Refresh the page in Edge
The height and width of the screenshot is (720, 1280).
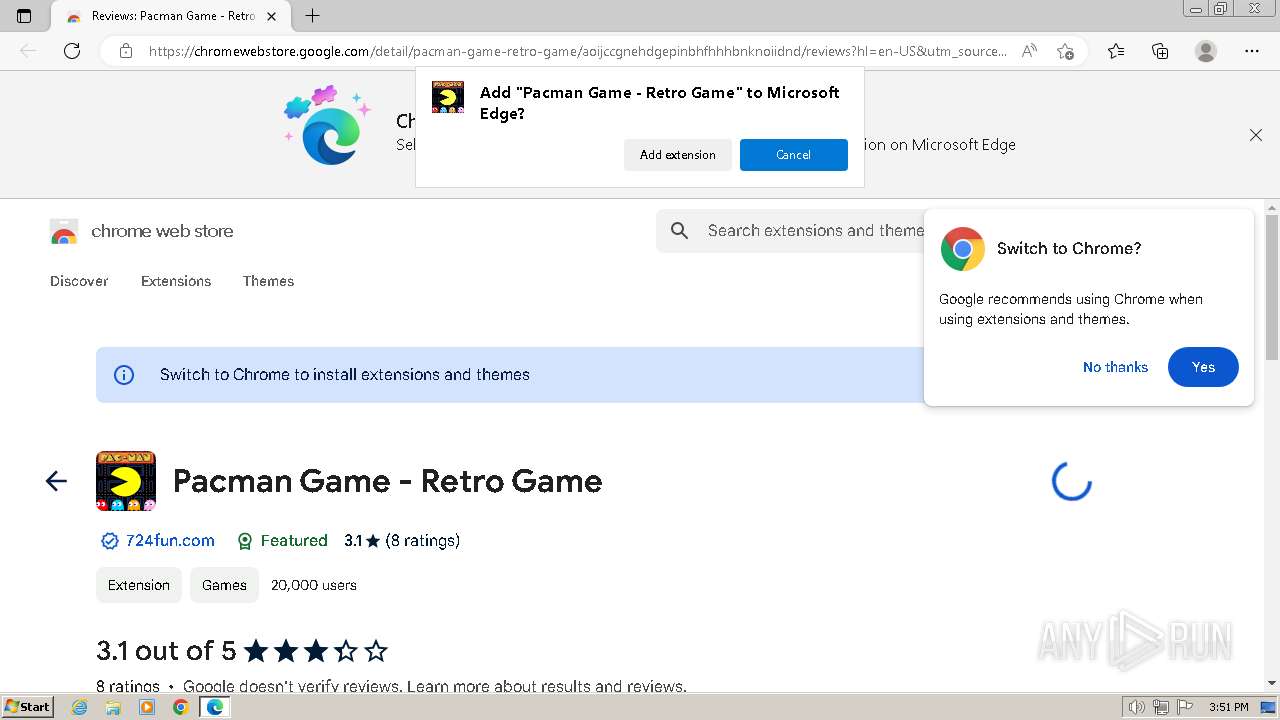72,51
